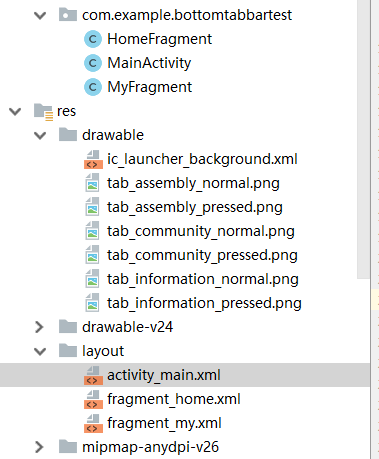Viewport: 379px width, 459px height.
Task: Collapse the drawable folder
Action: (40, 135)
